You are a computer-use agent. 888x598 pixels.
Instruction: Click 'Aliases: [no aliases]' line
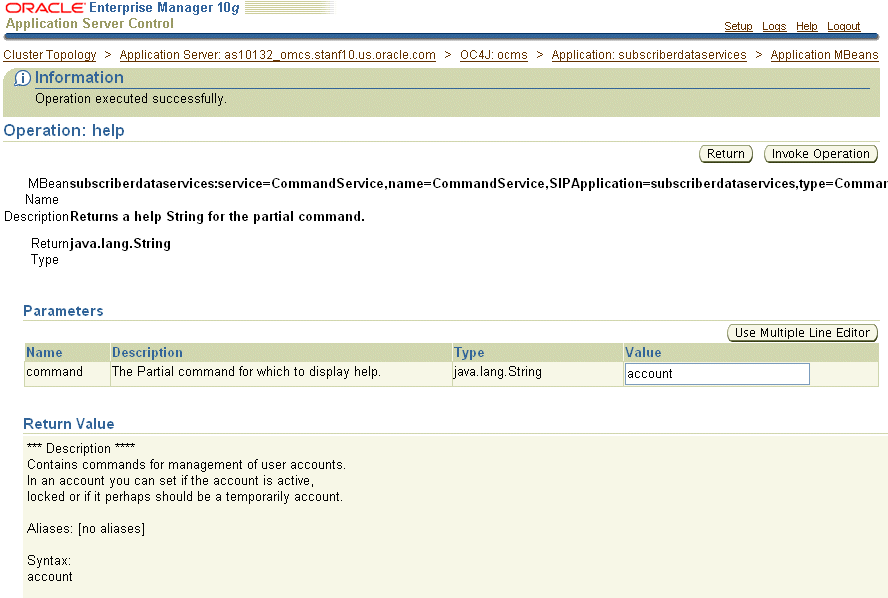pyautogui.click(x=86, y=528)
